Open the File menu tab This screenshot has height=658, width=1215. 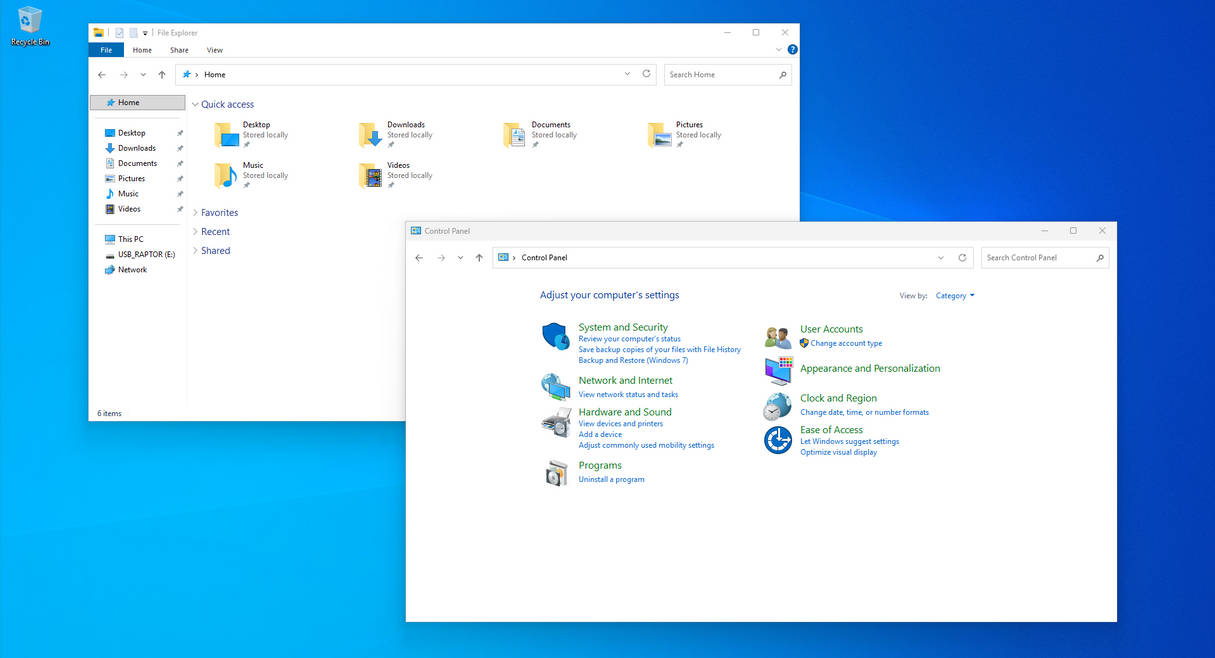106,50
